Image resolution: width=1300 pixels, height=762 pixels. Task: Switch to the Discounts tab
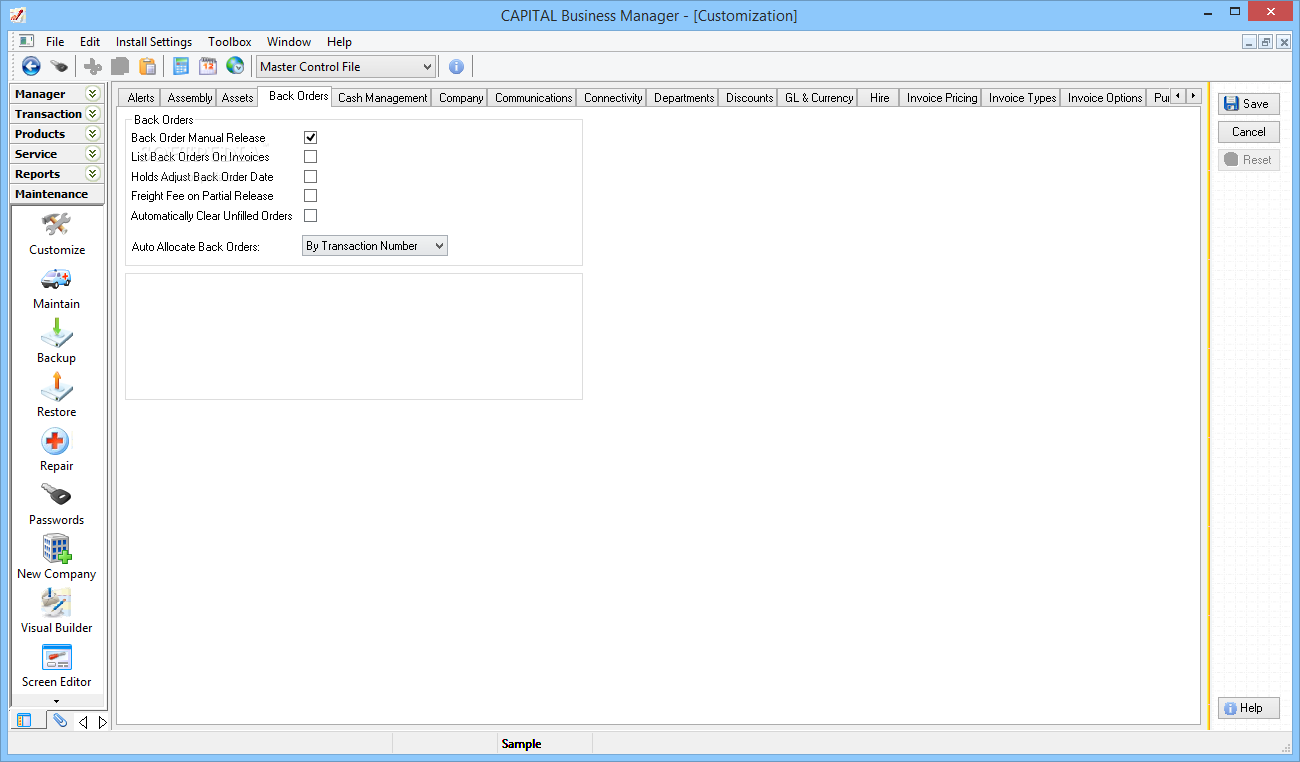coord(750,98)
